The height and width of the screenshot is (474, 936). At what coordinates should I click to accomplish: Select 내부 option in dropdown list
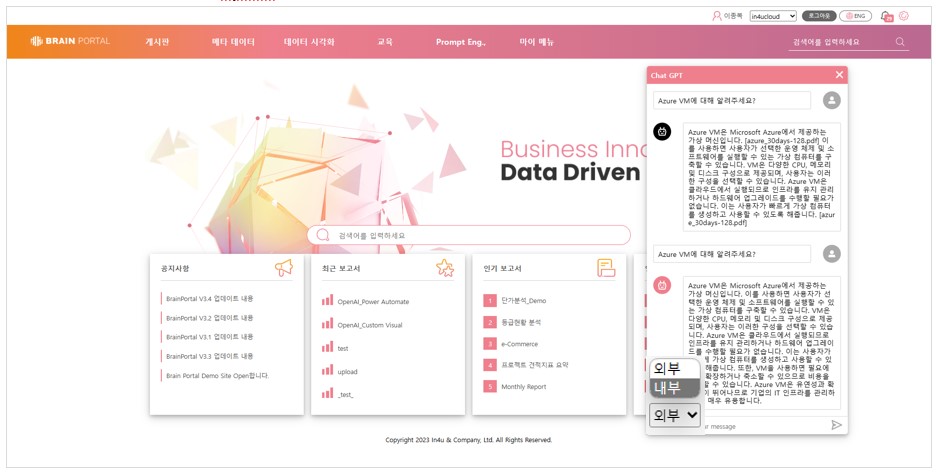tap(675, 388)
